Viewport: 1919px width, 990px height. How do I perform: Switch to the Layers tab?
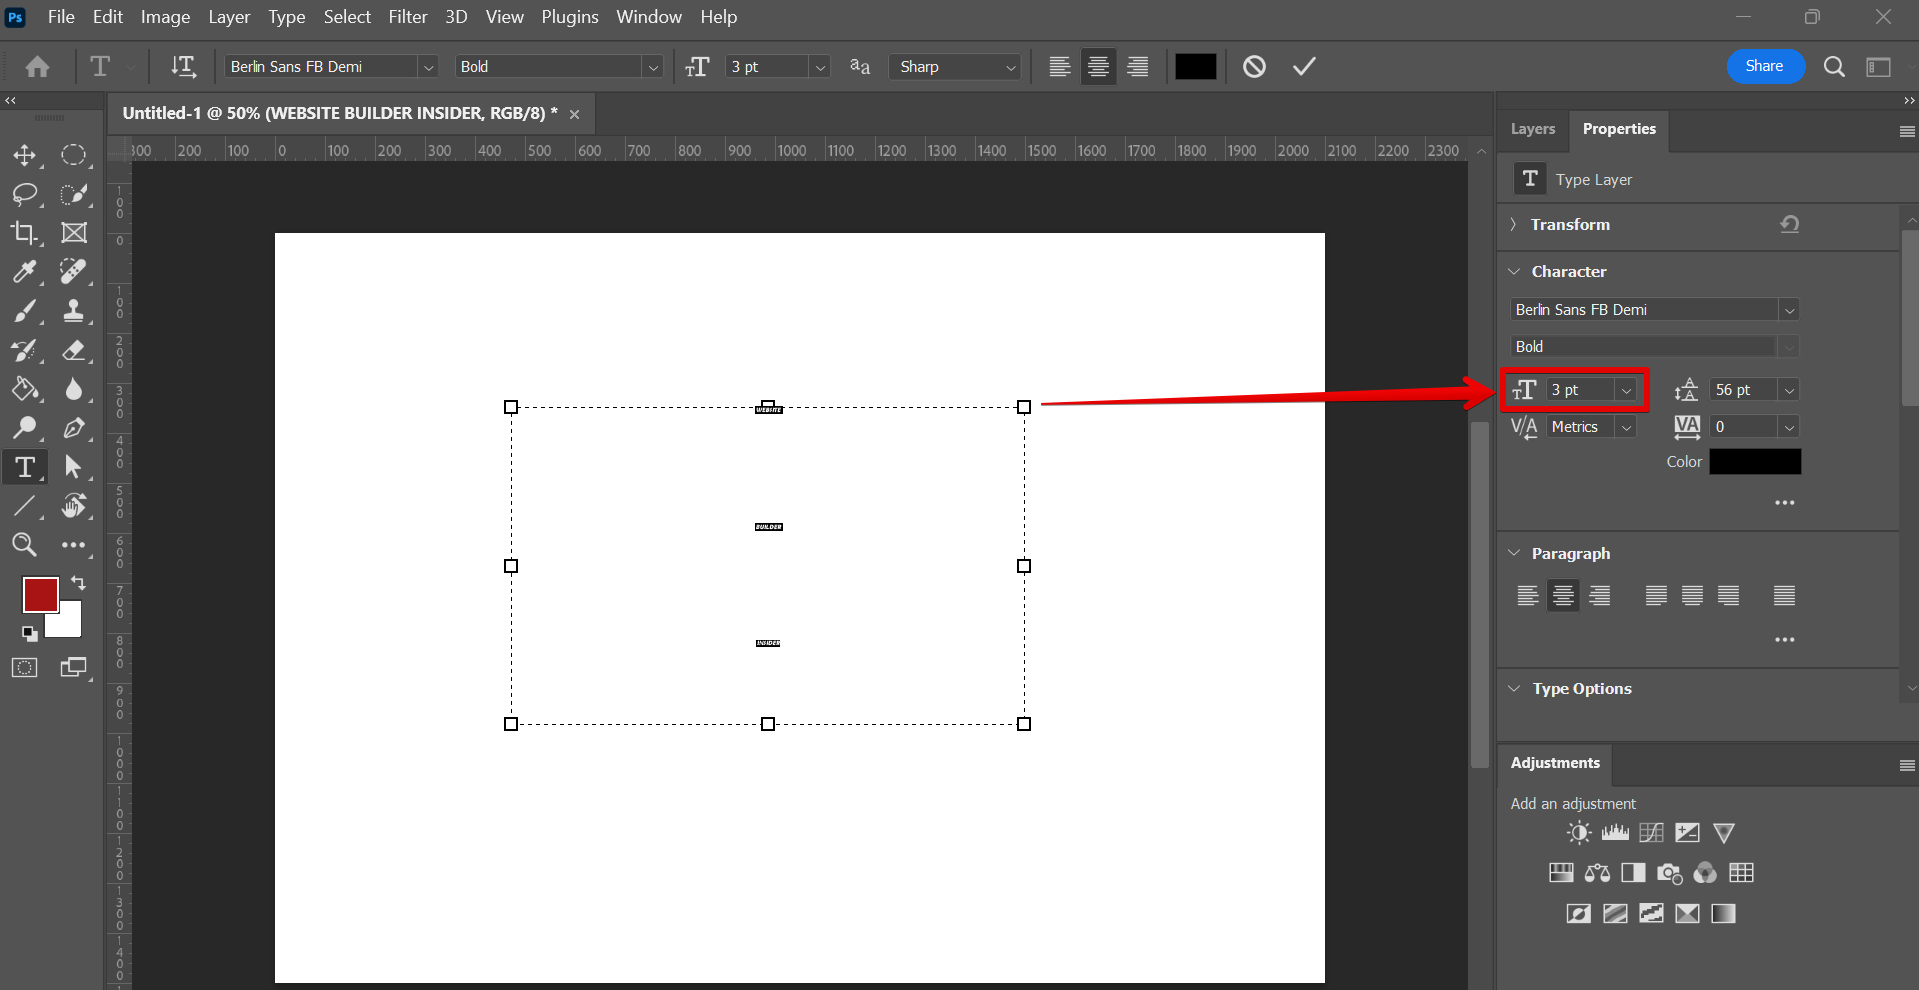click(1532, 129)
